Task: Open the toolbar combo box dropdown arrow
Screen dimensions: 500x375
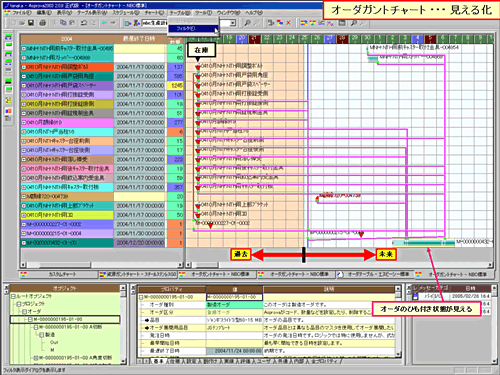Action: (x=233, y=23)
